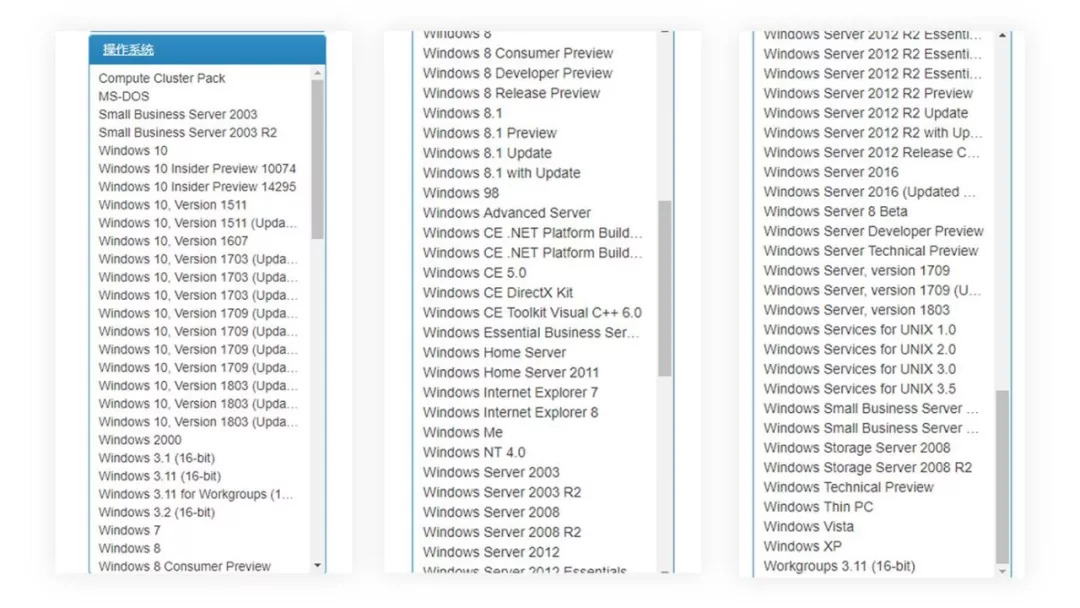1080x608 pixels.
Task: Select "Windows CE Toolkit Visual C++ 6.0"
Action: point(532,313)
